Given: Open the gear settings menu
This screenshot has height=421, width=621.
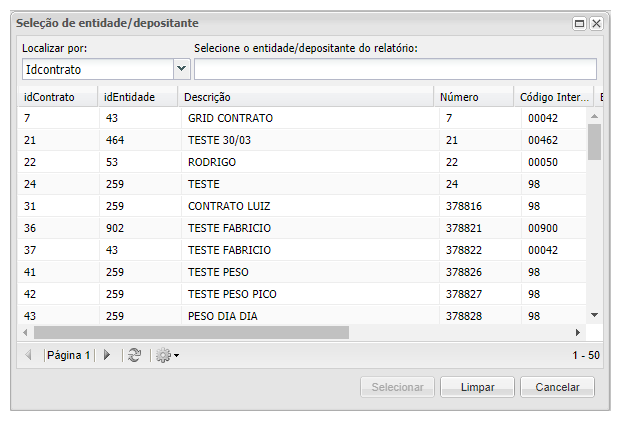Looking at the screenshot, I should (165, 355).
